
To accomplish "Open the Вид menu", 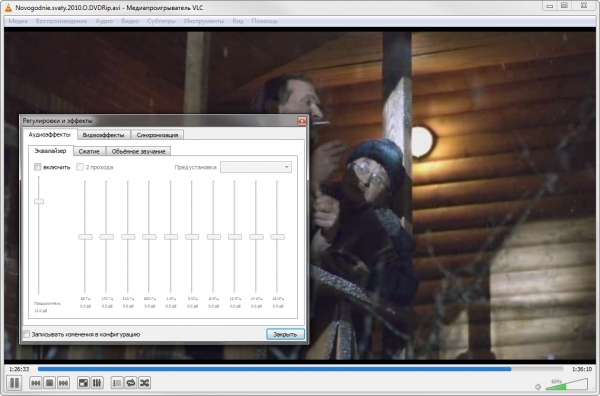I will pos(238,21).
